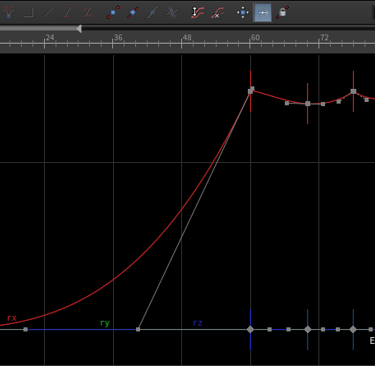This screenshot has height=366, width=375.
Task: Click the greyed blue crossed-curves icon
Action: pos(172,13)
